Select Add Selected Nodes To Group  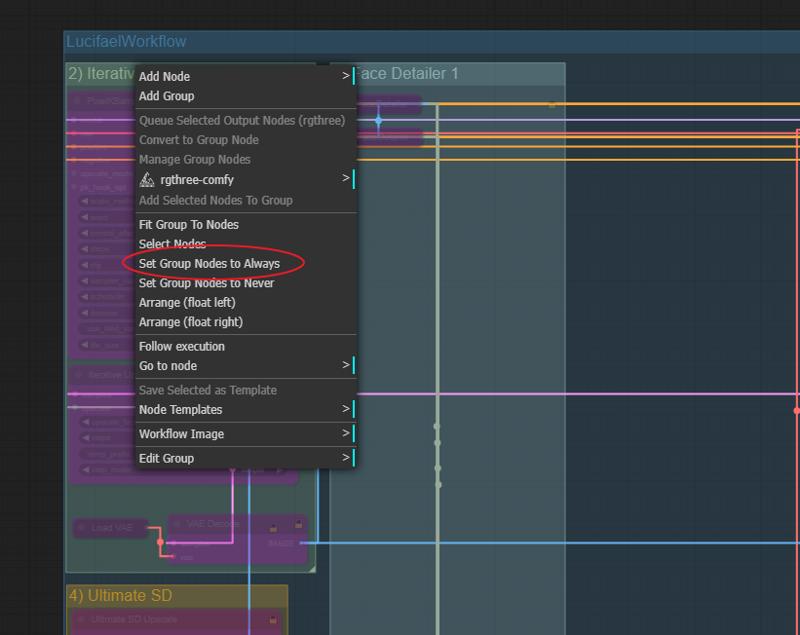coord(246,200)
